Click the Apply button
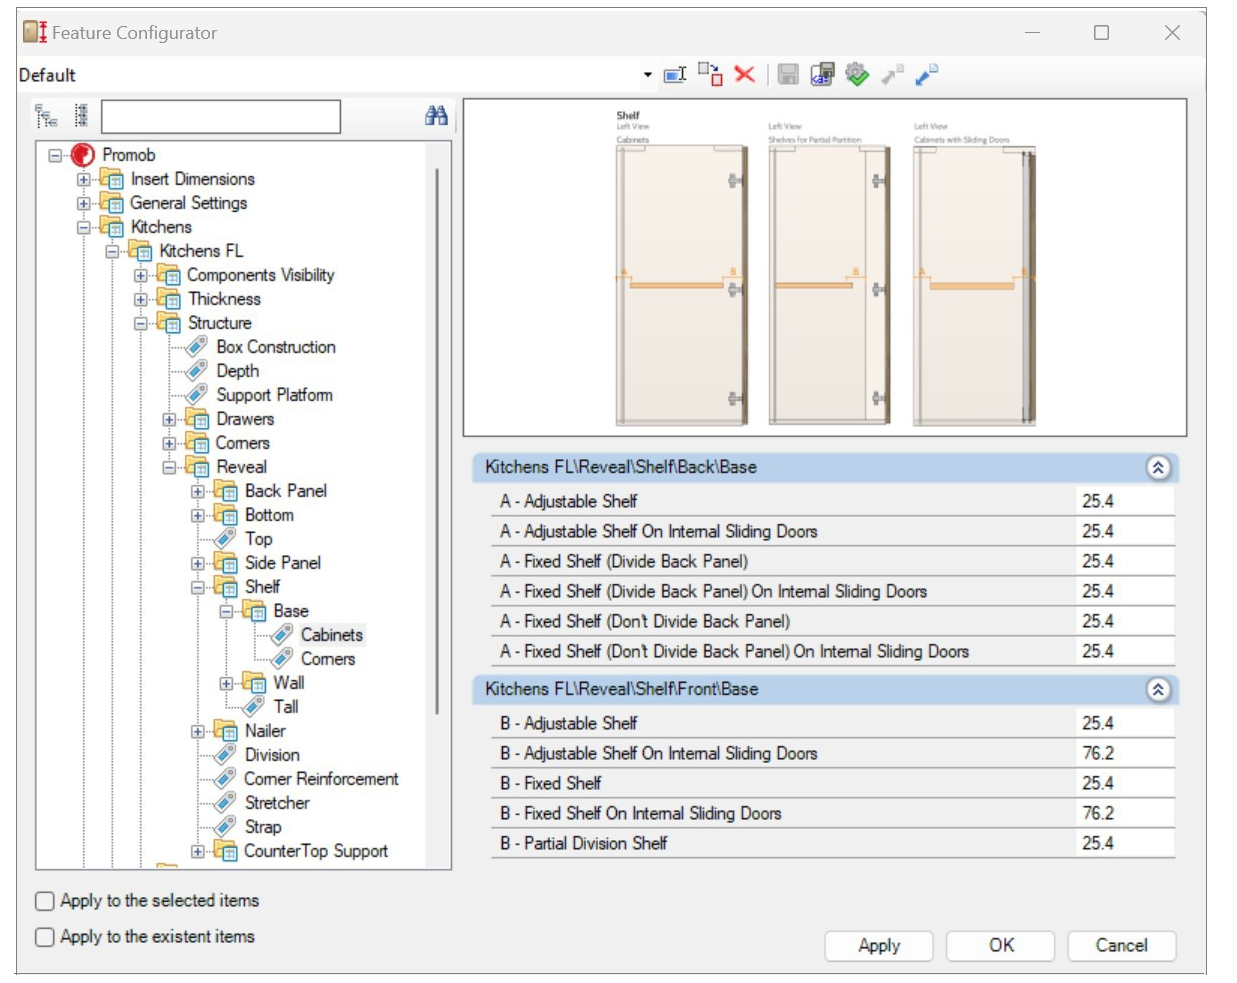Viewport: 1237px width, 983px height. [878, 946]
